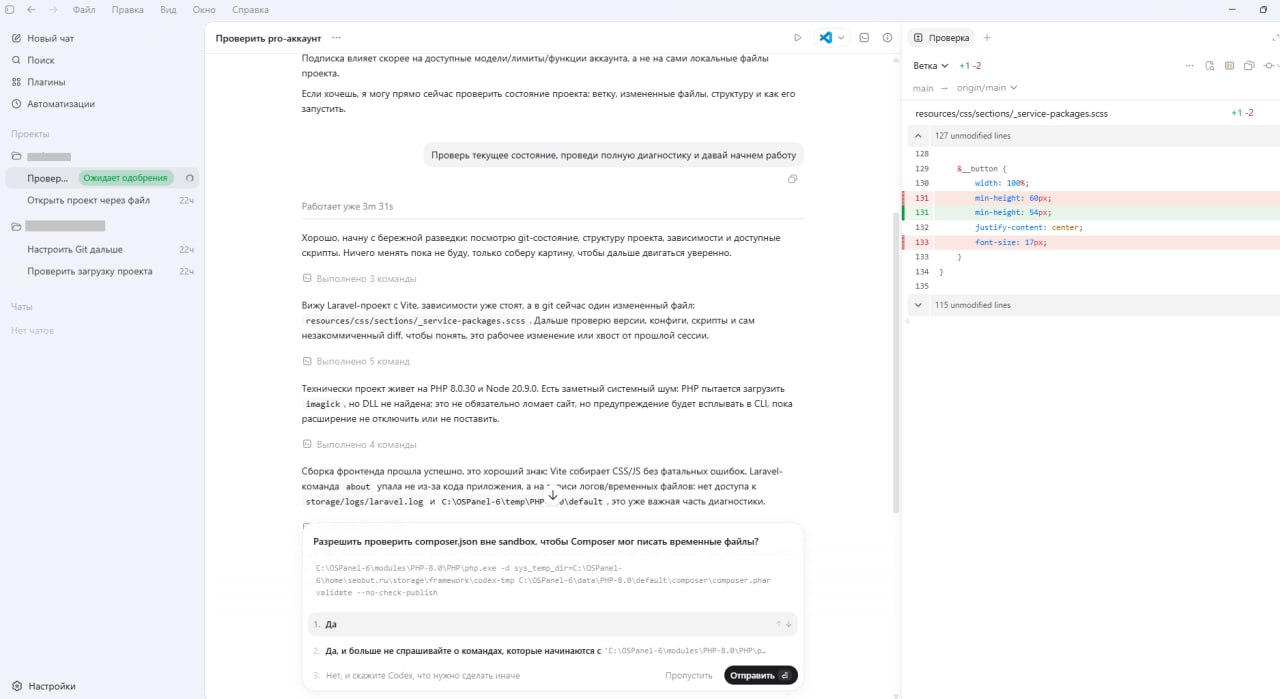Image resolution: width=1280 pixels, height=699 pixels.
Task: Open the Правка menu
Action: click(128, 9)
